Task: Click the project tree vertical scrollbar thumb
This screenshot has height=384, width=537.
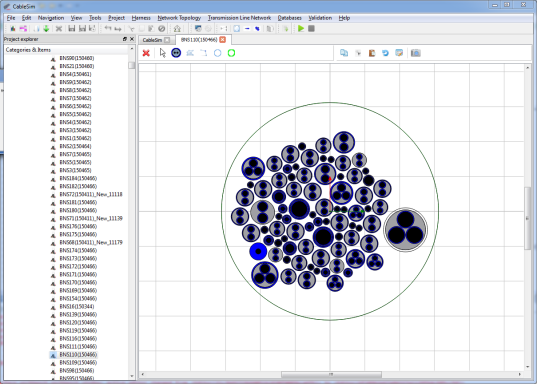Action: point(132,65)
